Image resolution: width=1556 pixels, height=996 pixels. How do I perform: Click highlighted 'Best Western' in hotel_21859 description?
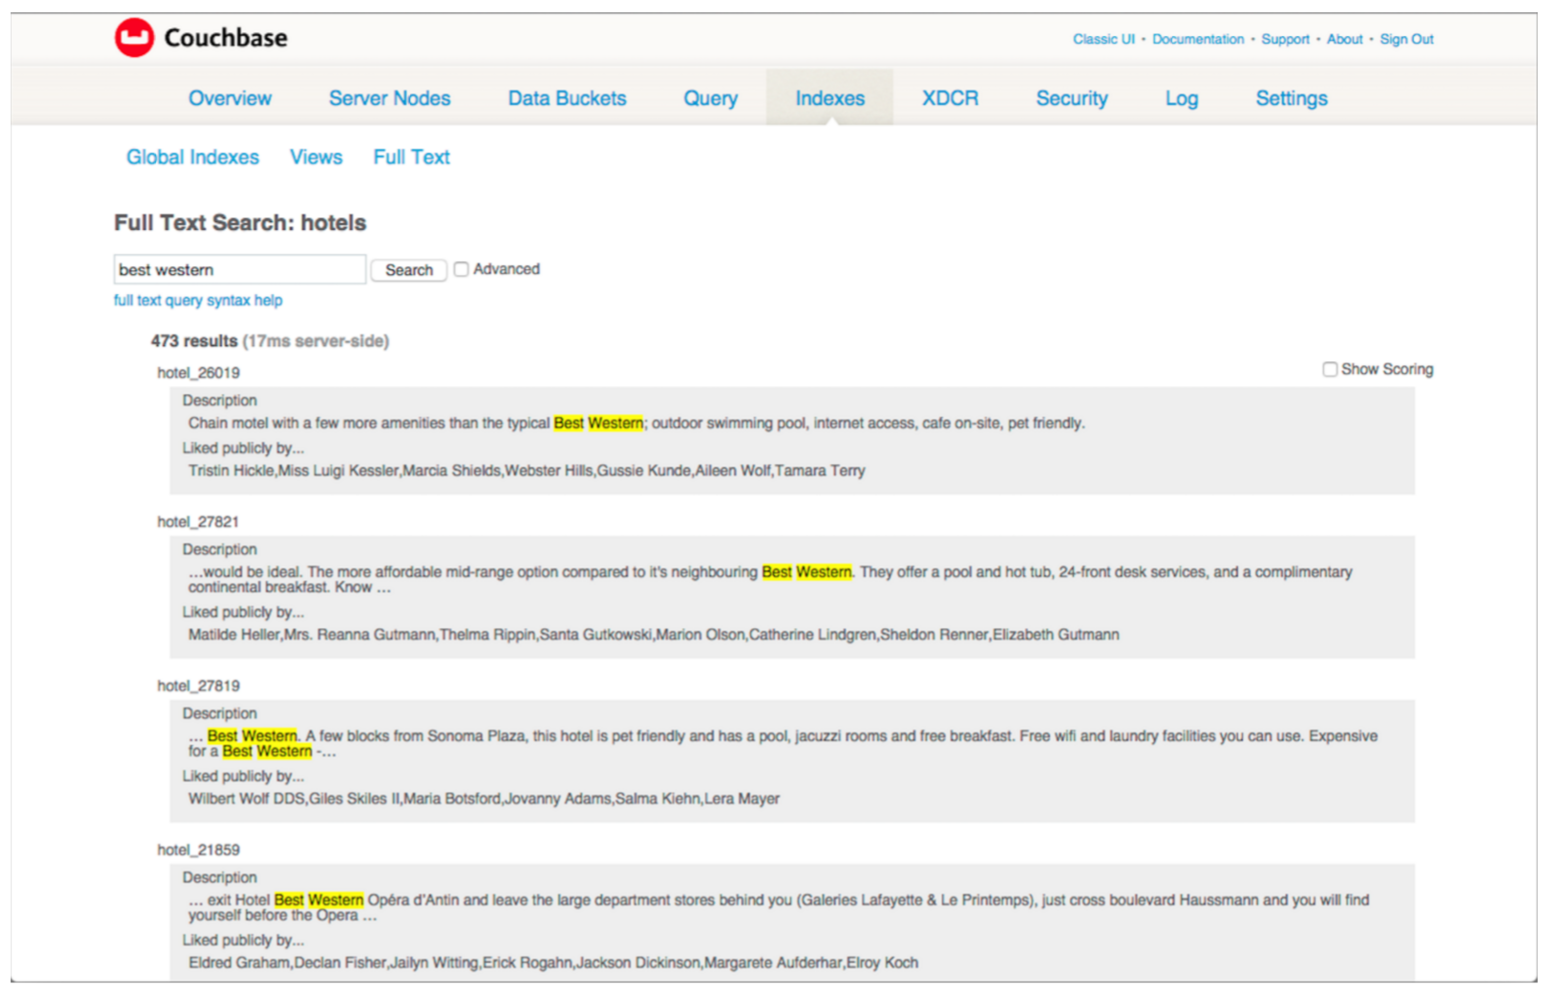[x=319, y=900]
